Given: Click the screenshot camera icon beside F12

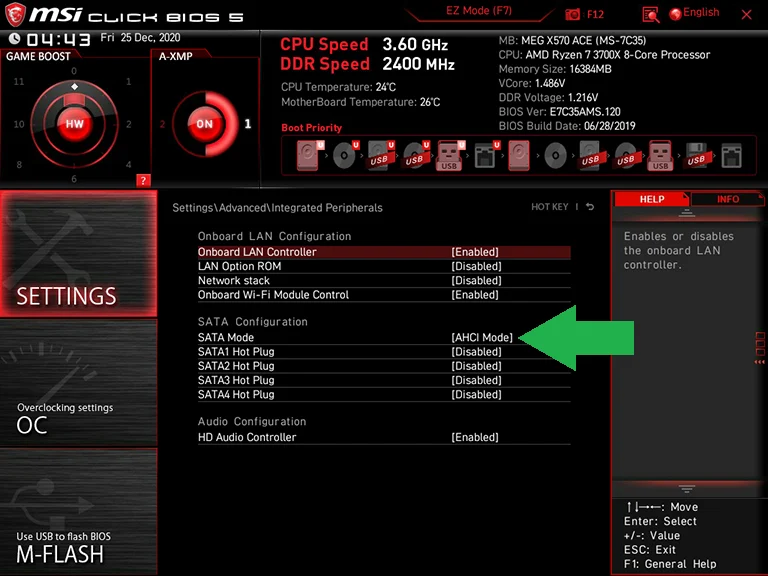Looking at the screenshot, I should click(572, 14).
